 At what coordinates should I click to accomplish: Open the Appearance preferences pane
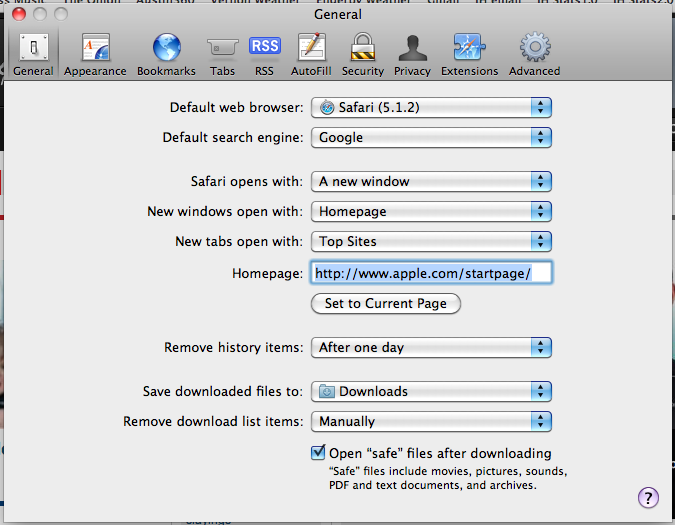[x=95, y=54]
